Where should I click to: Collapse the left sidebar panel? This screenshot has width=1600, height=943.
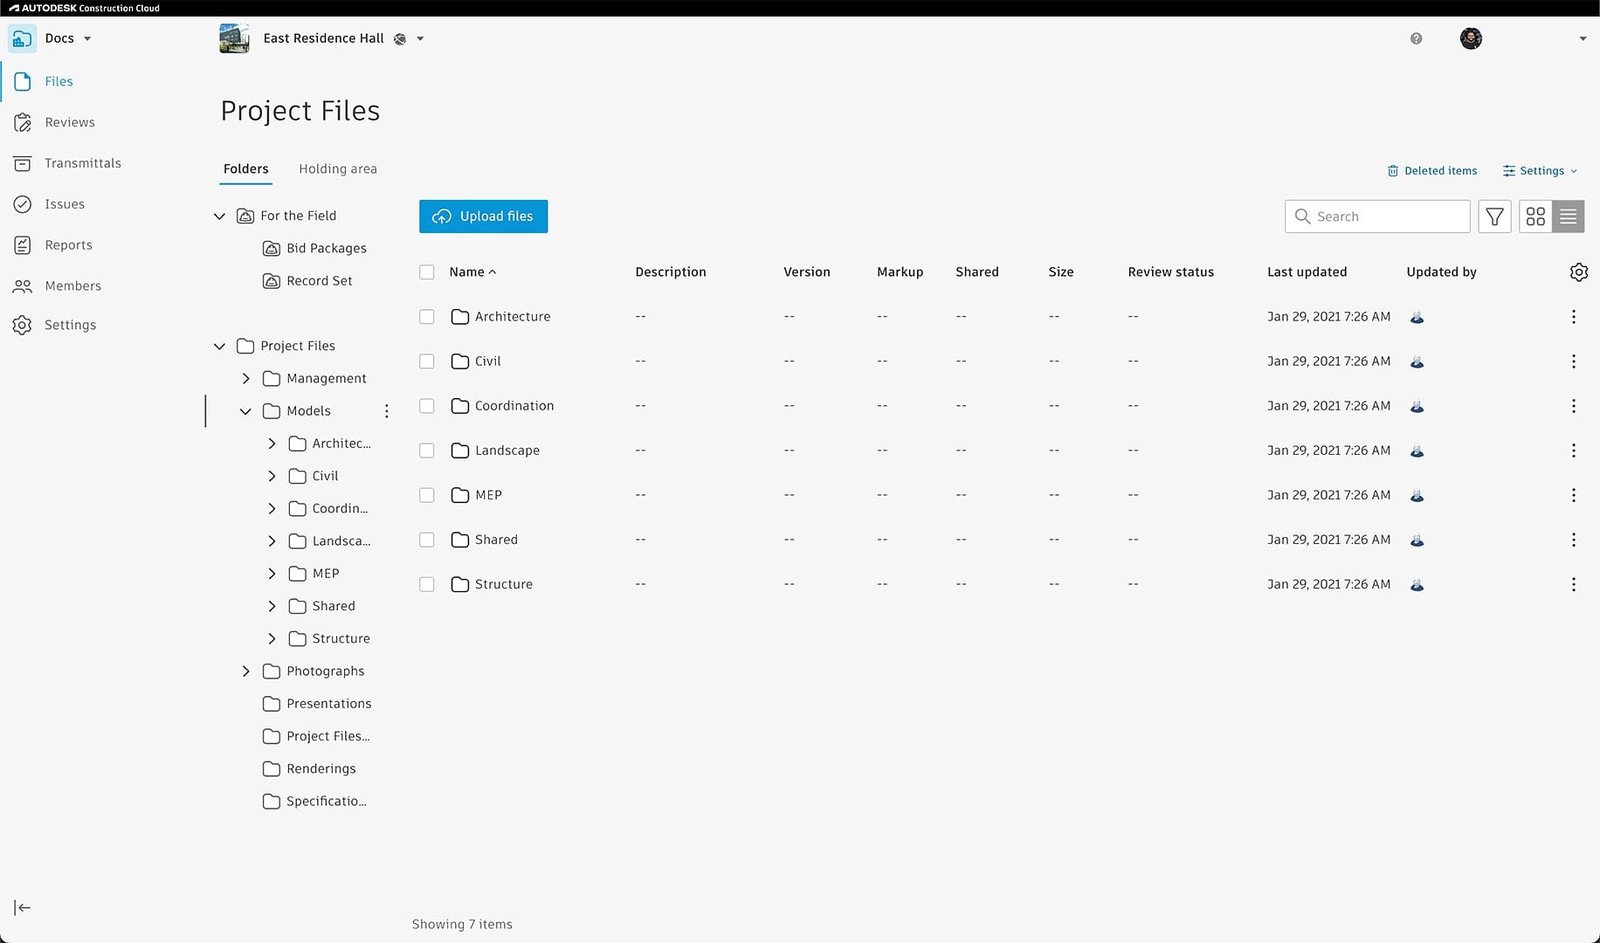click(22, 908)
